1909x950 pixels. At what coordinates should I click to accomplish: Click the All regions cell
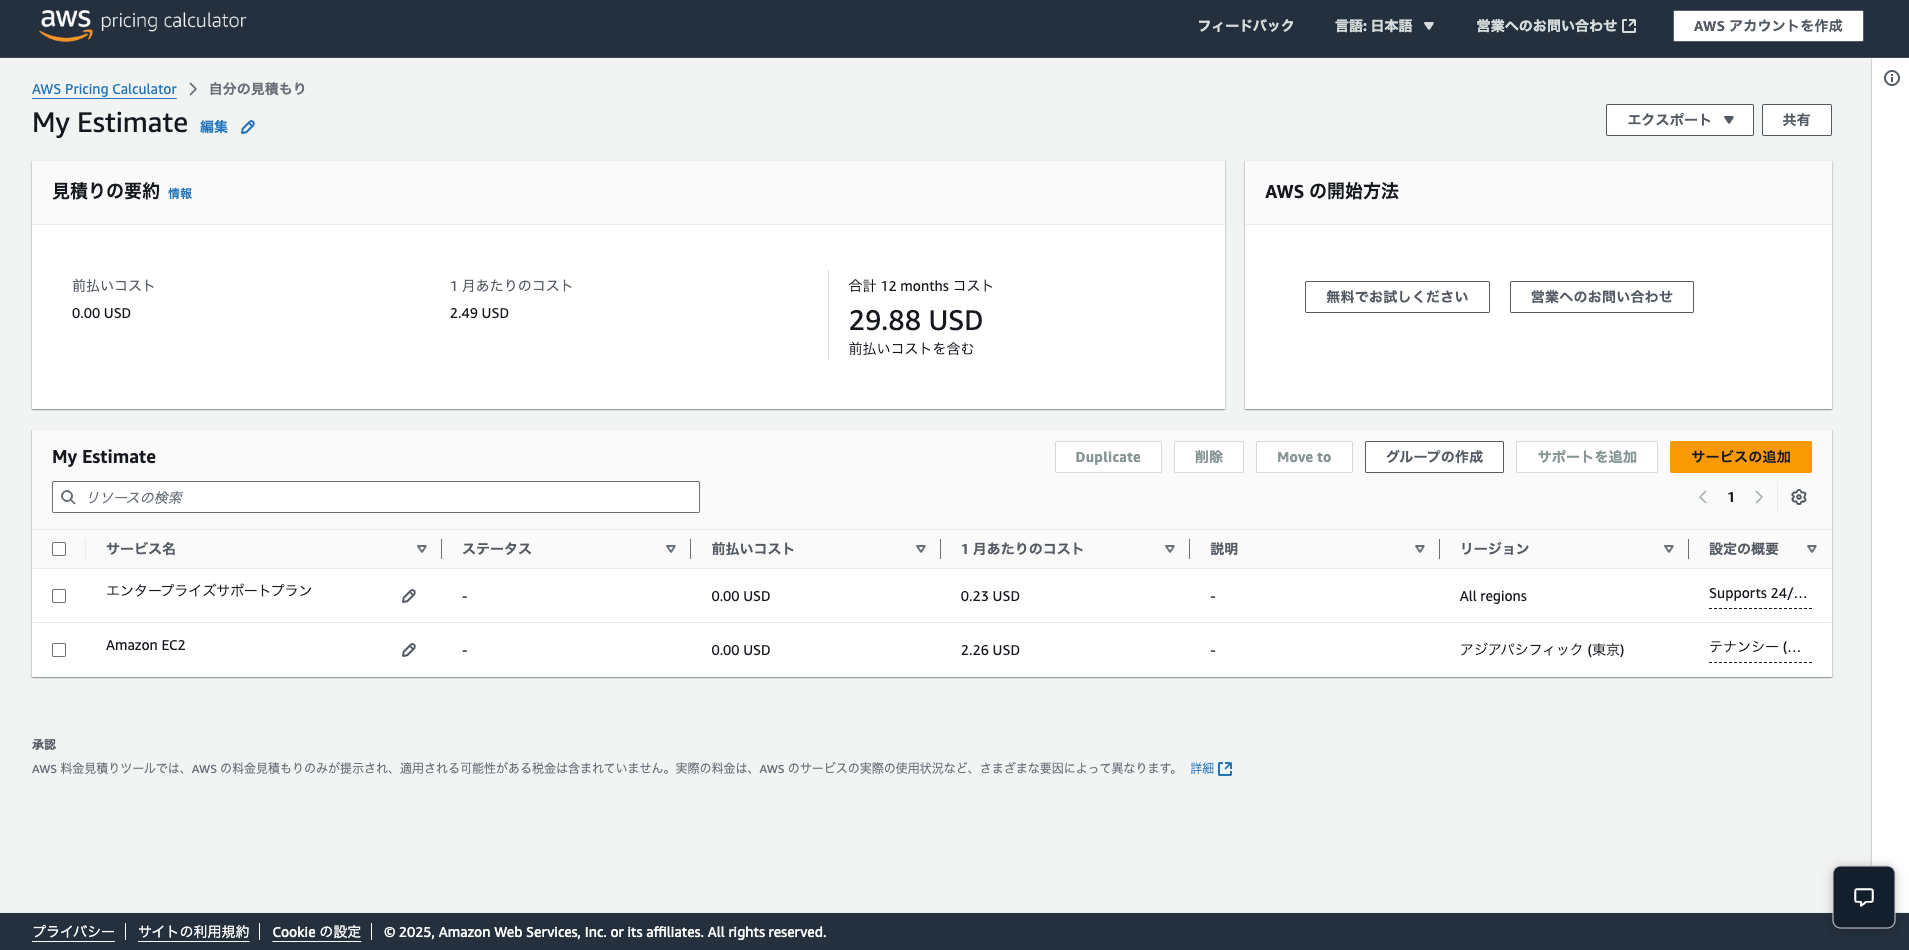[1493, 596]
